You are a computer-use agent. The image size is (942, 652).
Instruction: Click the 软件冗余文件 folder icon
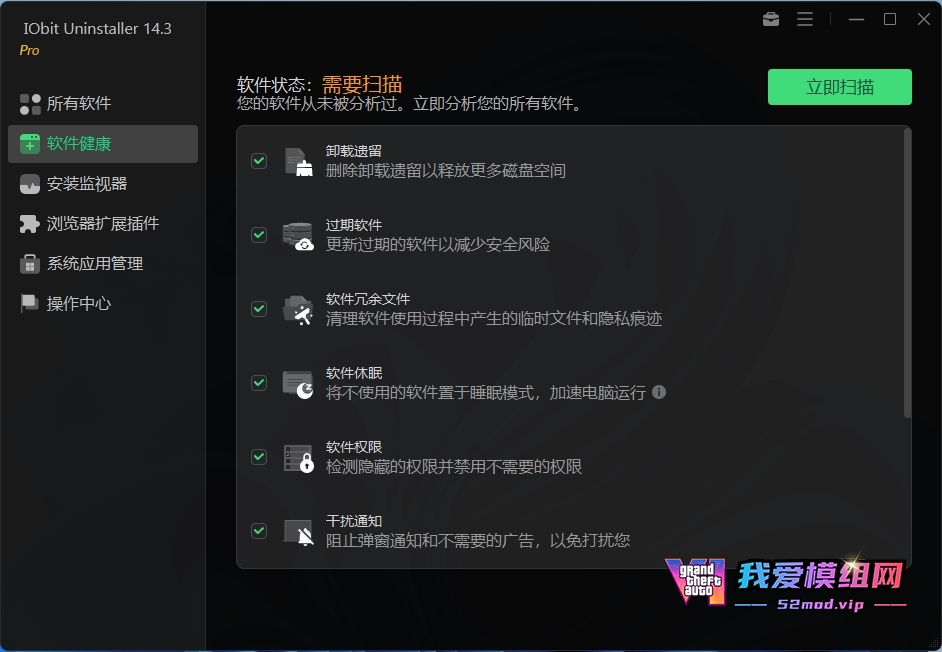pyautogui.click(x=298, y=310)
